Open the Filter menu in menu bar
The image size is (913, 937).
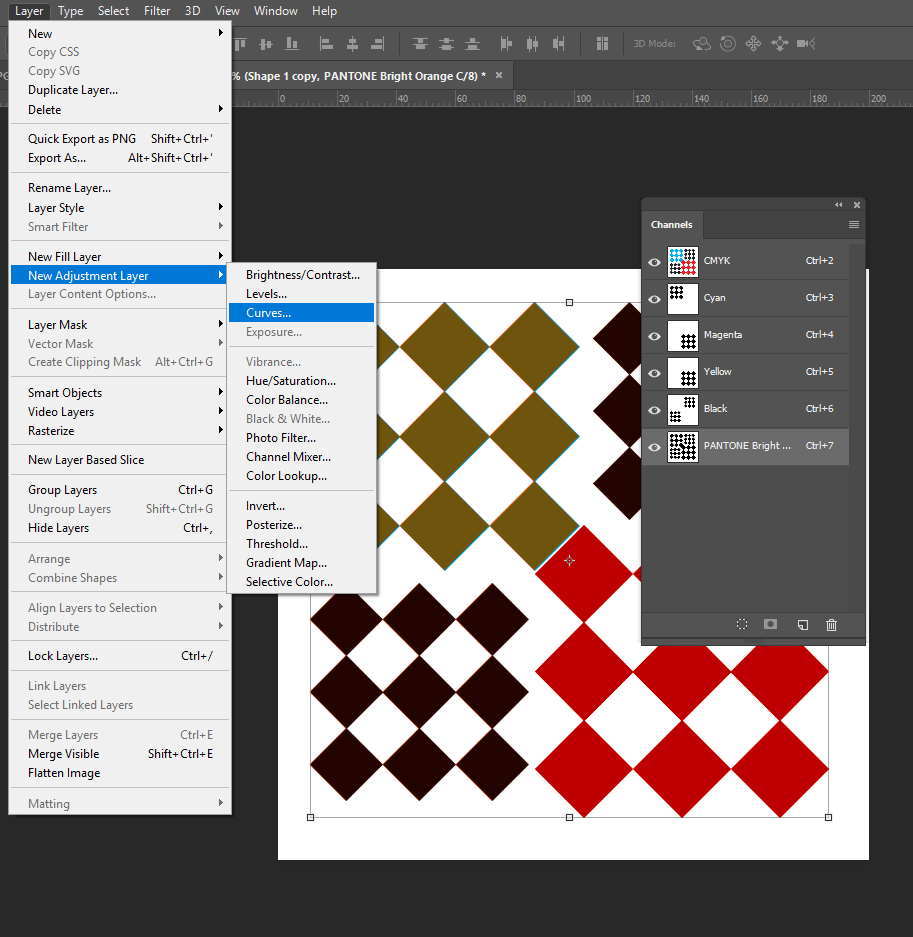pyautogui.click(x=157, y=11)
